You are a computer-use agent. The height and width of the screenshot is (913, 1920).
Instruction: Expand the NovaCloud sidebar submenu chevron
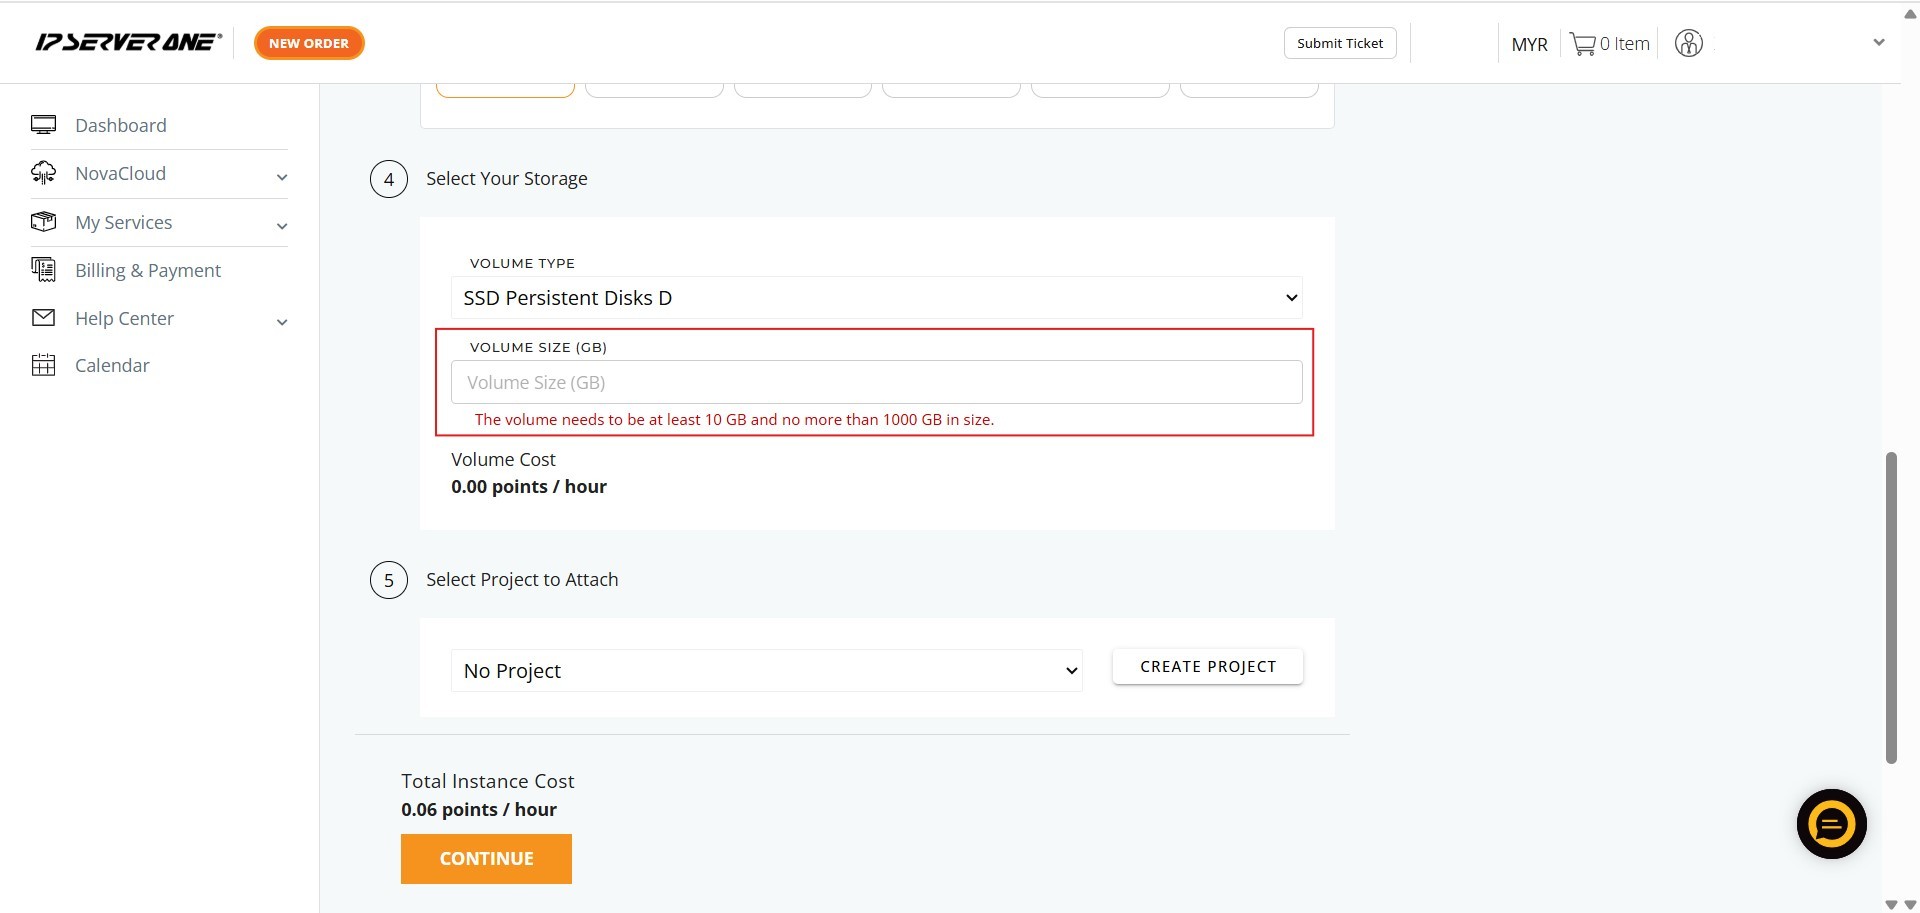(x=282, y=177)
